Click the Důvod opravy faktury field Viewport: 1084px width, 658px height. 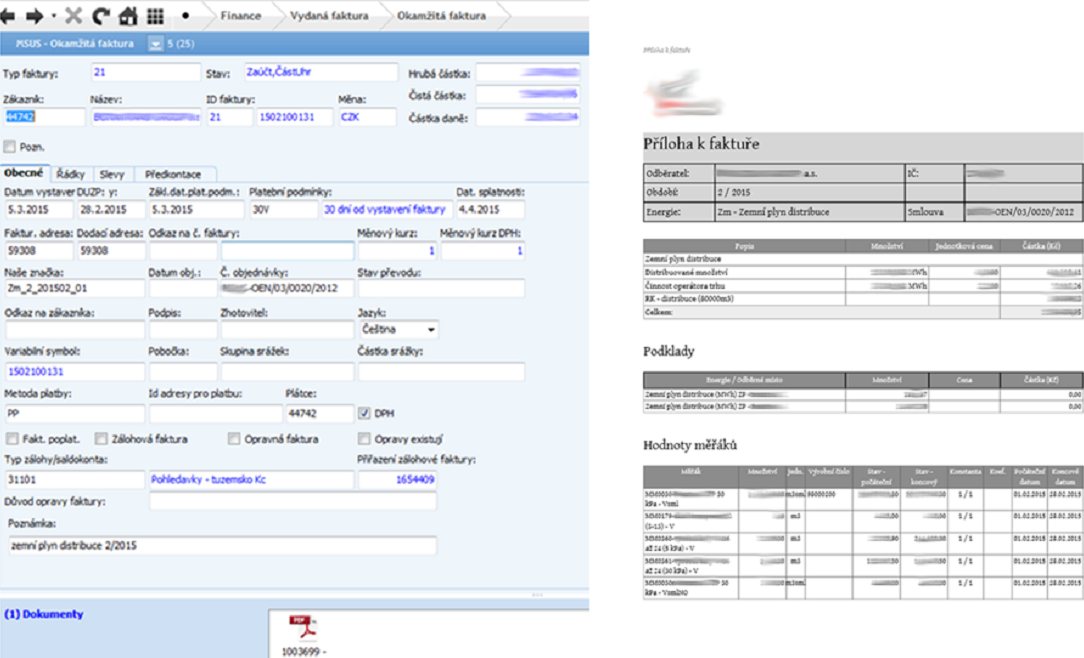pyautogui.click(x=292, y=502)
